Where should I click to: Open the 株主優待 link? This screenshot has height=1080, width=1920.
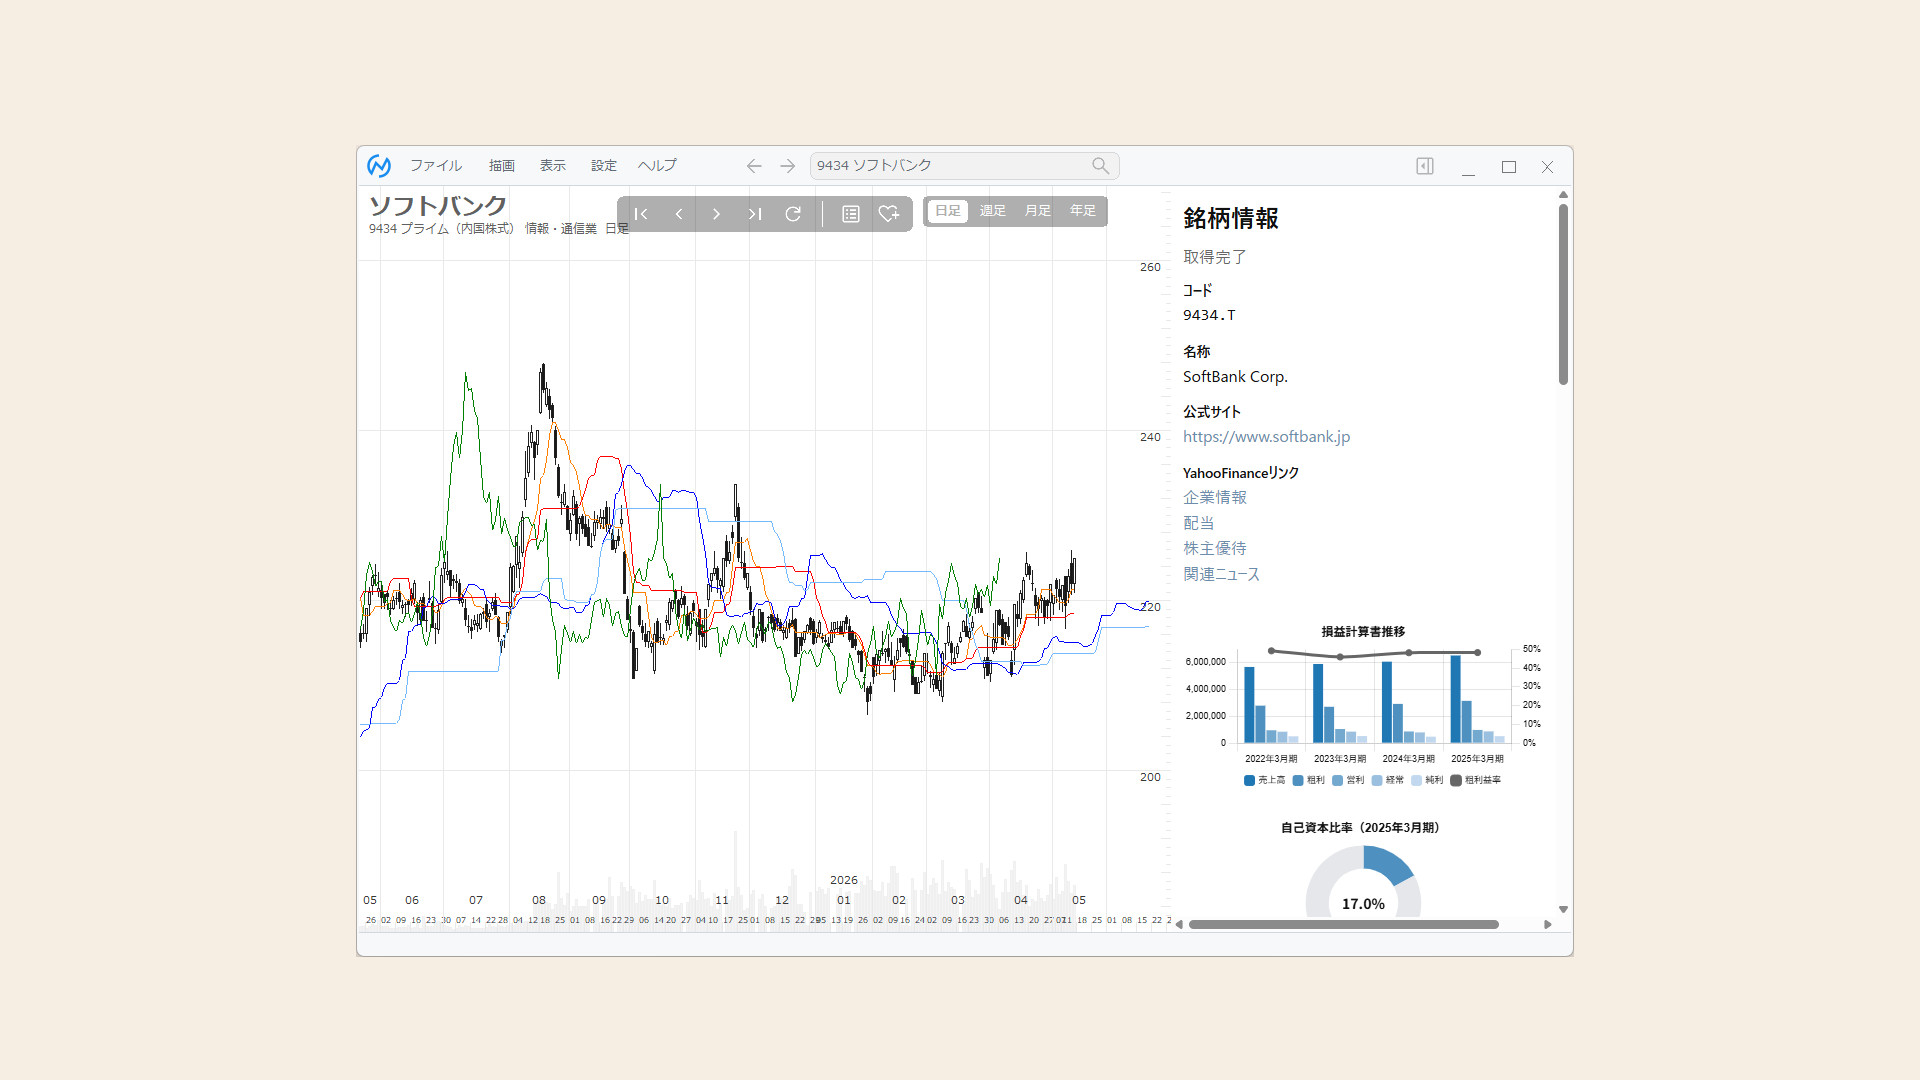coord(1215,549)
